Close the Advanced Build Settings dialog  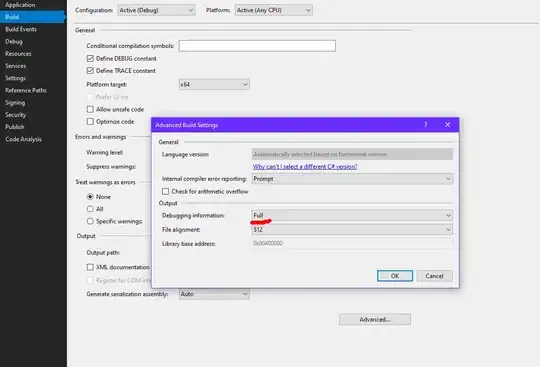click(x=447, y=125)
